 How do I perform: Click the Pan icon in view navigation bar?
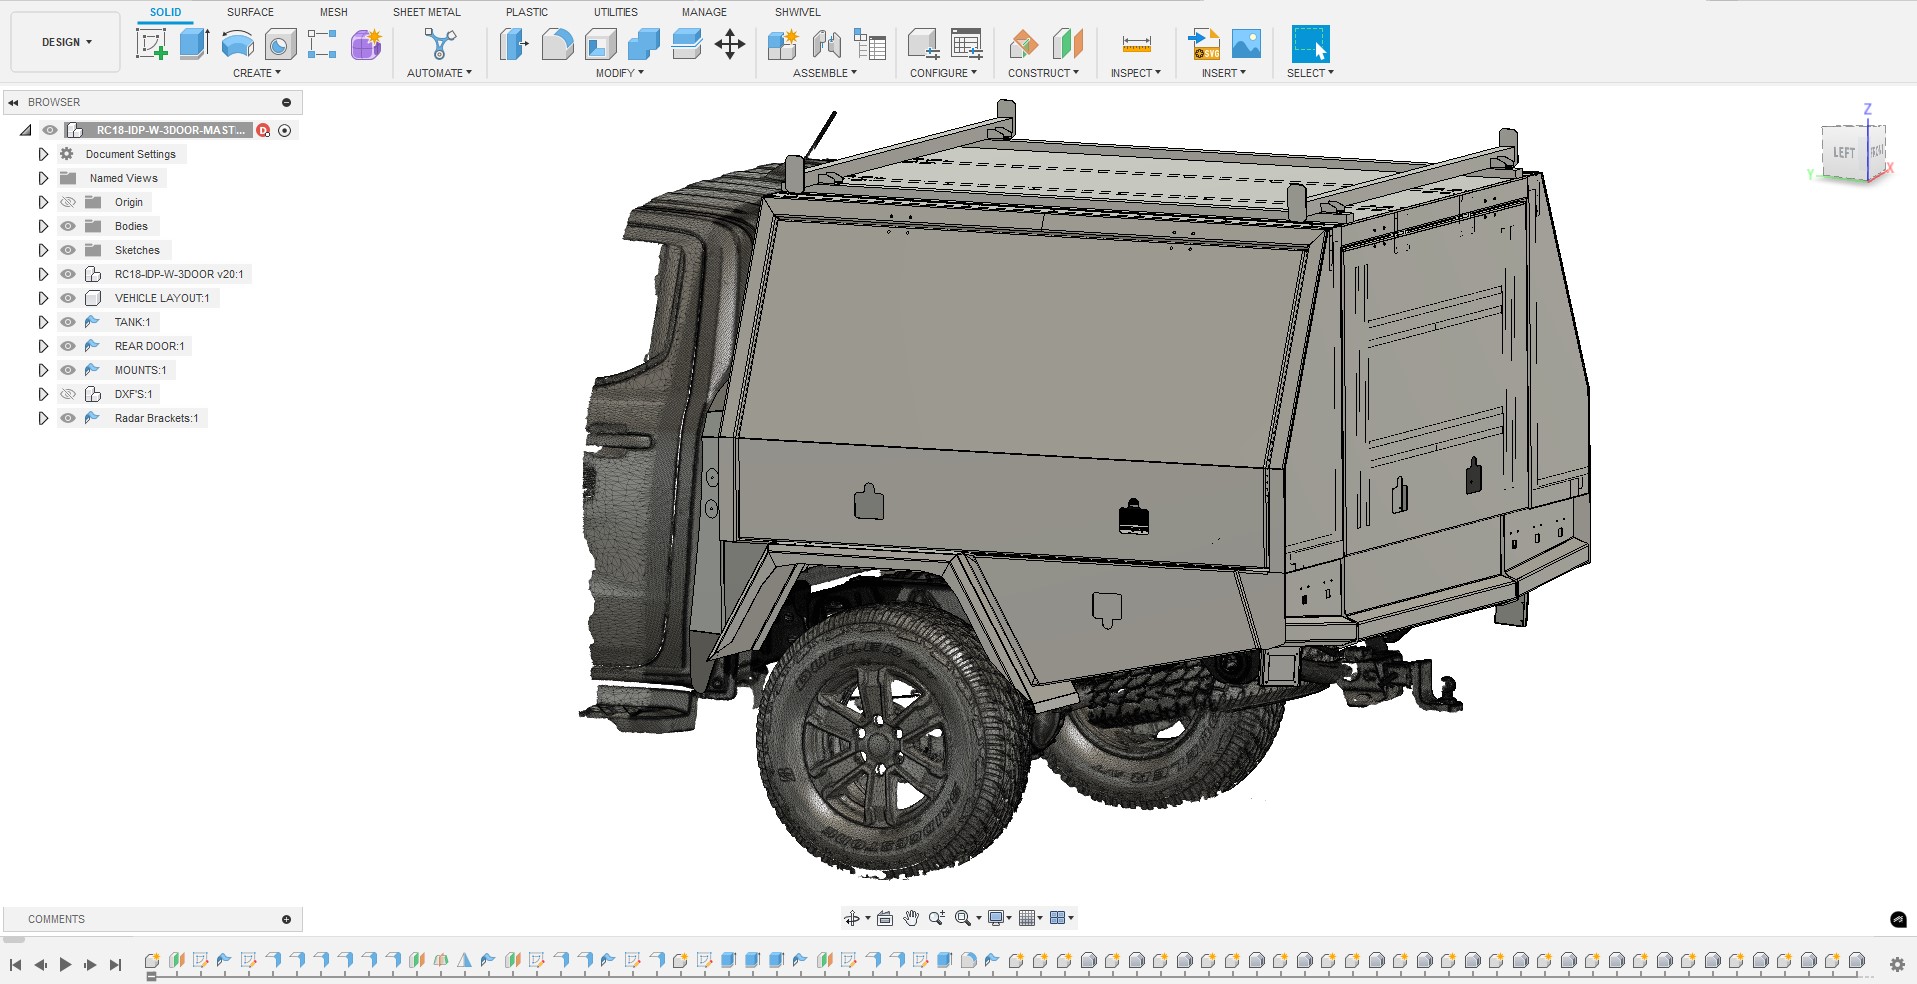910,917
